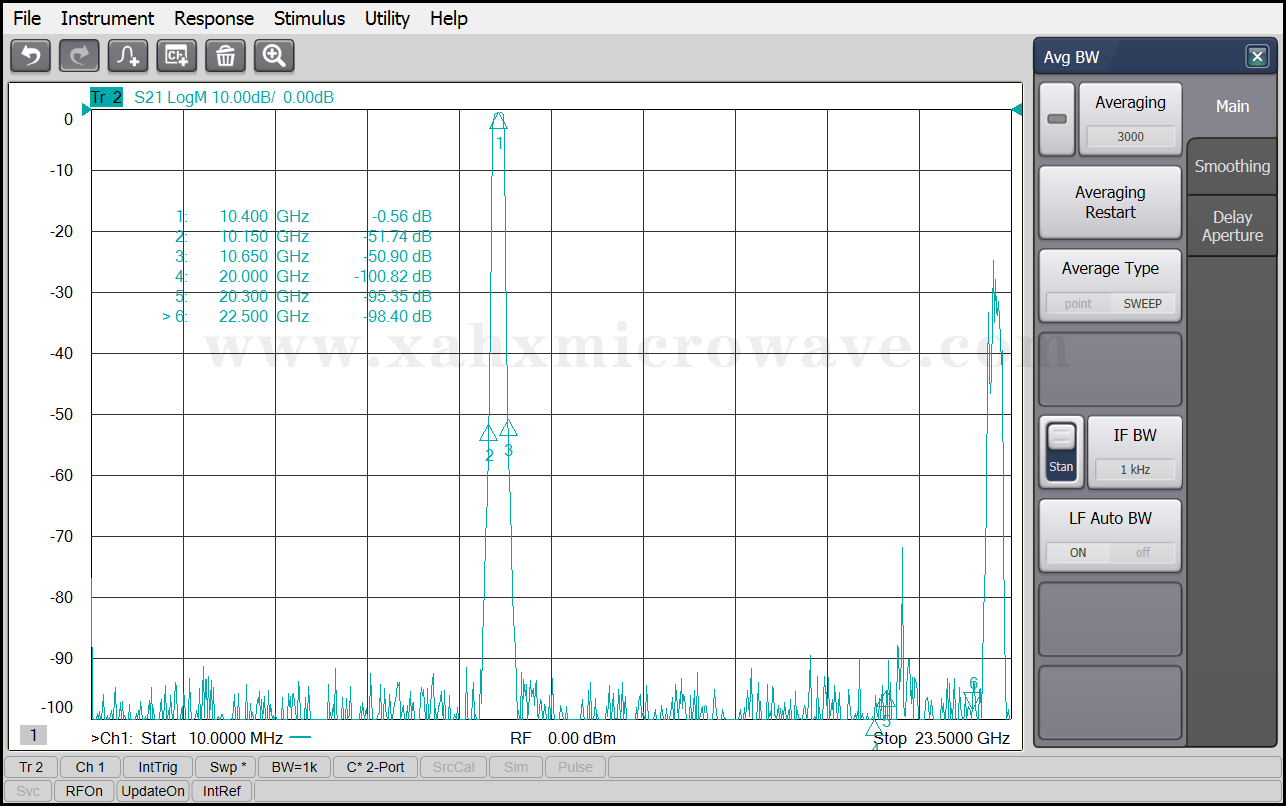
Task: Open the Response menu
Action: point(214,18)
